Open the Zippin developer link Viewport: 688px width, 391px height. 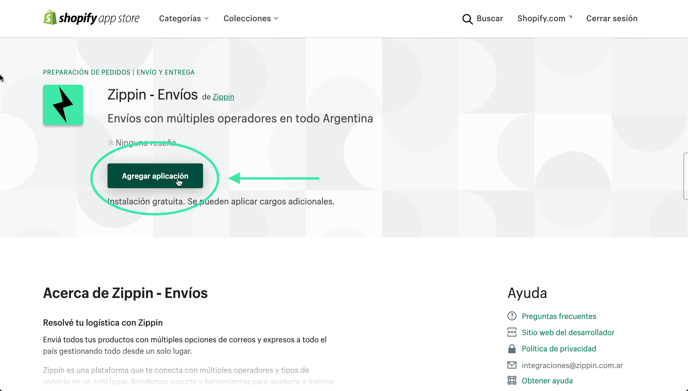click(223, 97)
